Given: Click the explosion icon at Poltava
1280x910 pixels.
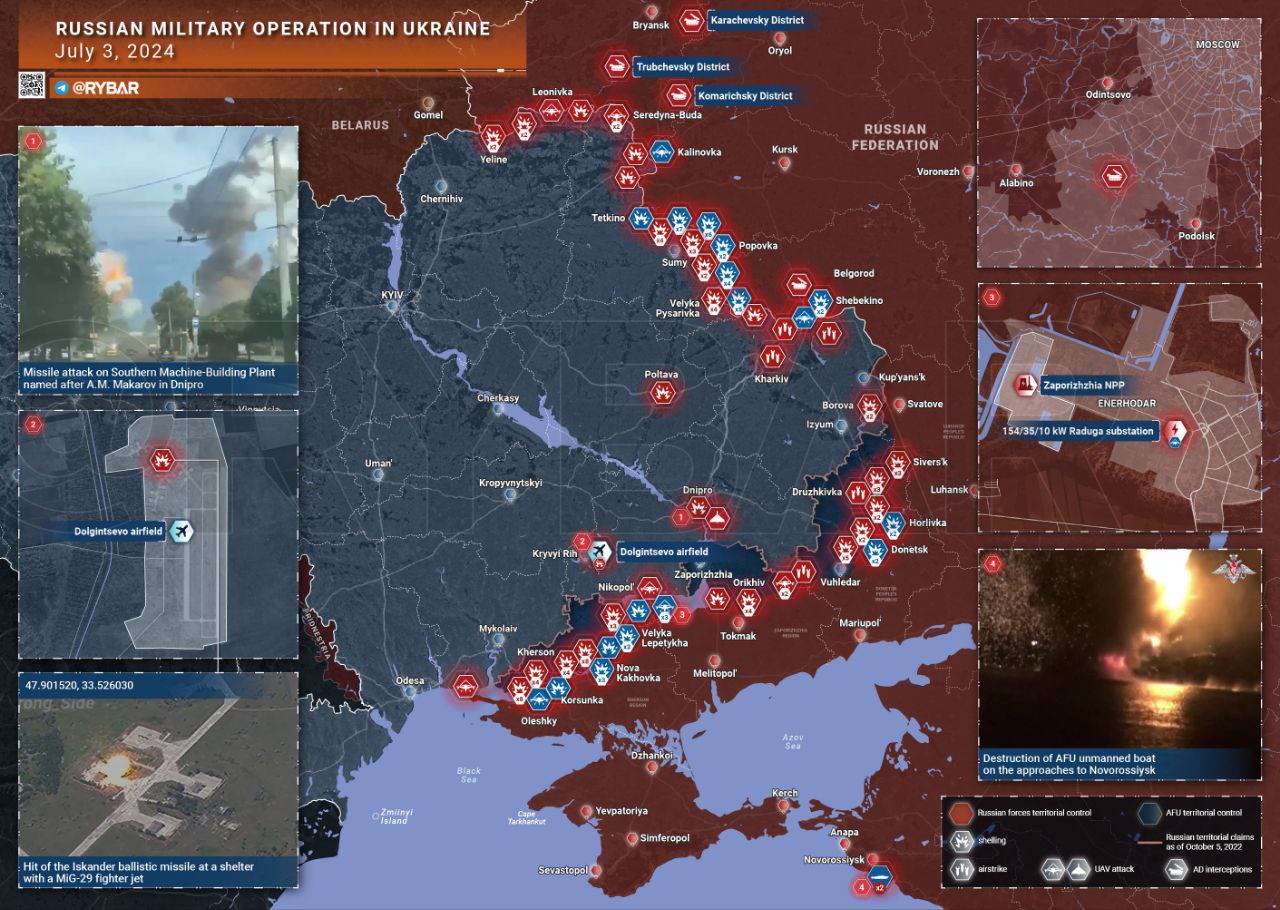Looking at the screenshot, I should tap(661, 393).
